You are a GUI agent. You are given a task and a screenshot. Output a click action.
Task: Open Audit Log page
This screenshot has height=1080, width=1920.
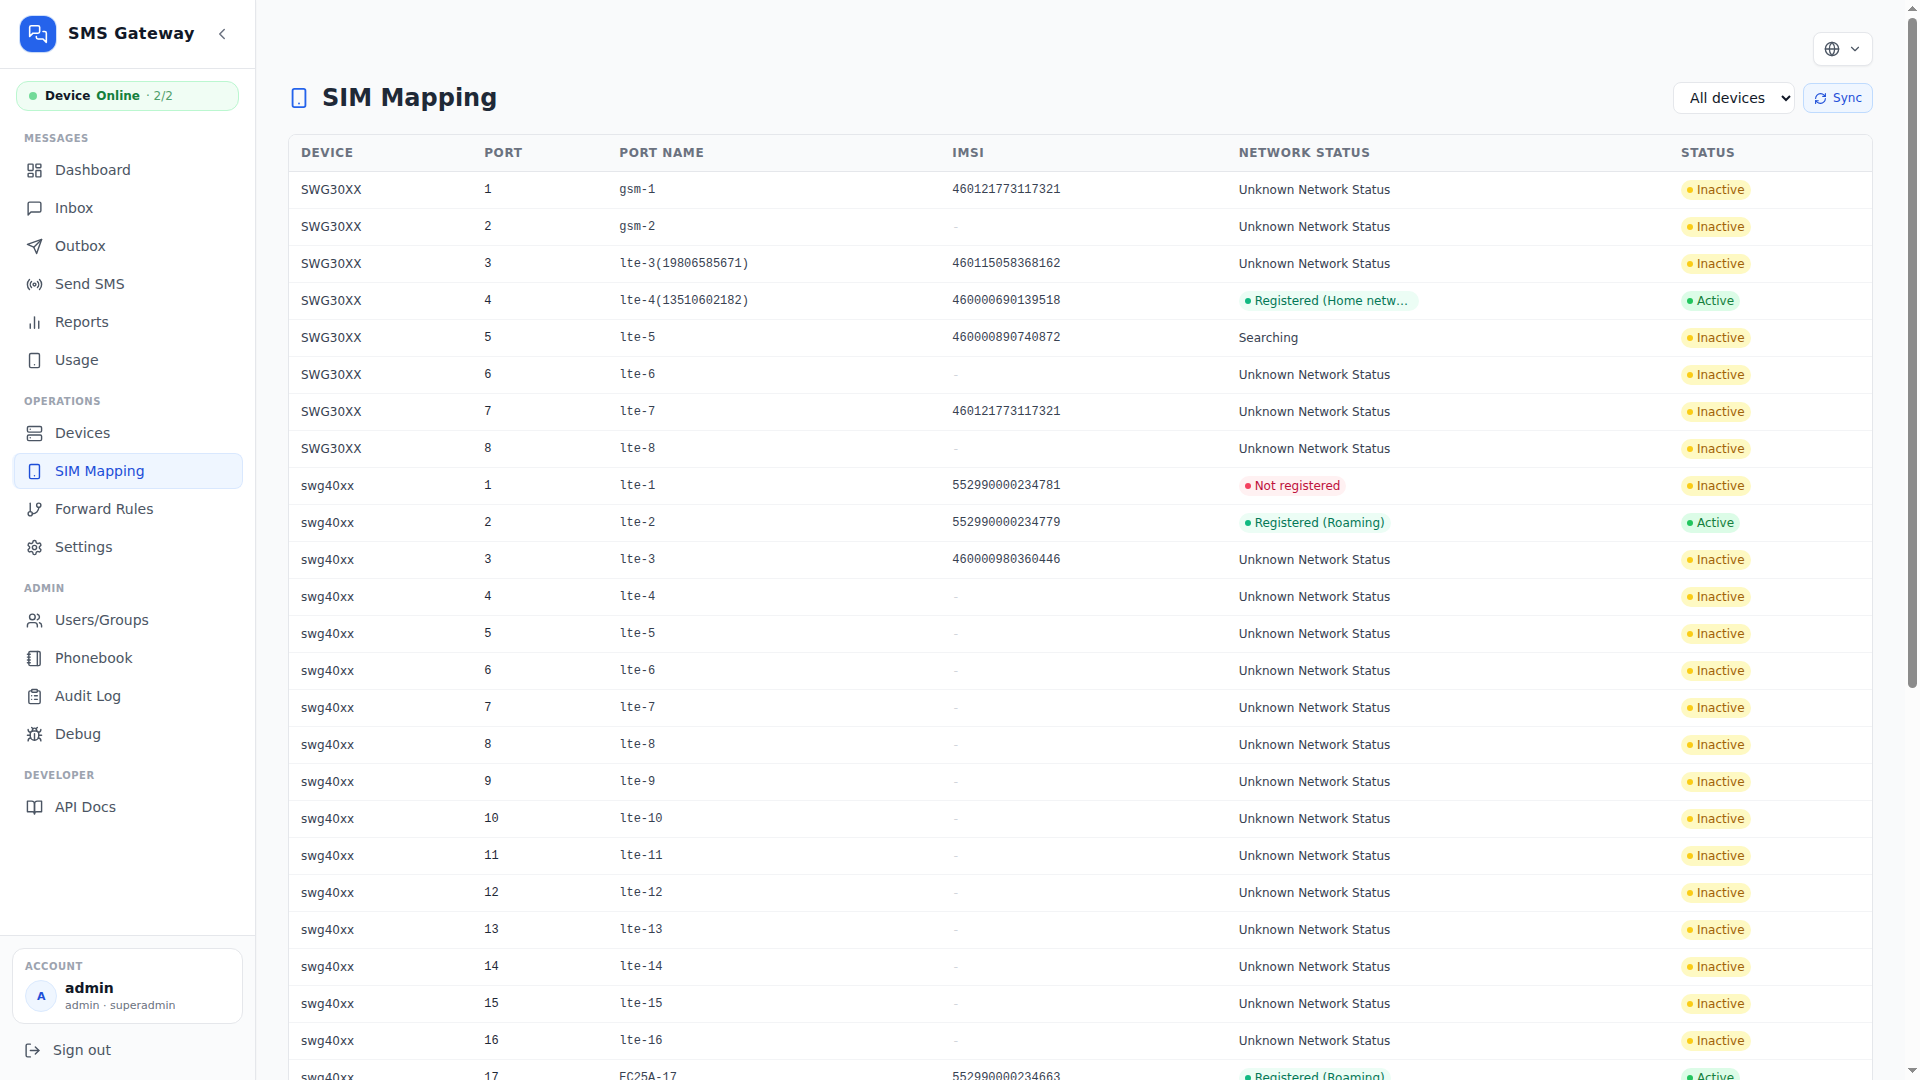[x=128, y=696]
